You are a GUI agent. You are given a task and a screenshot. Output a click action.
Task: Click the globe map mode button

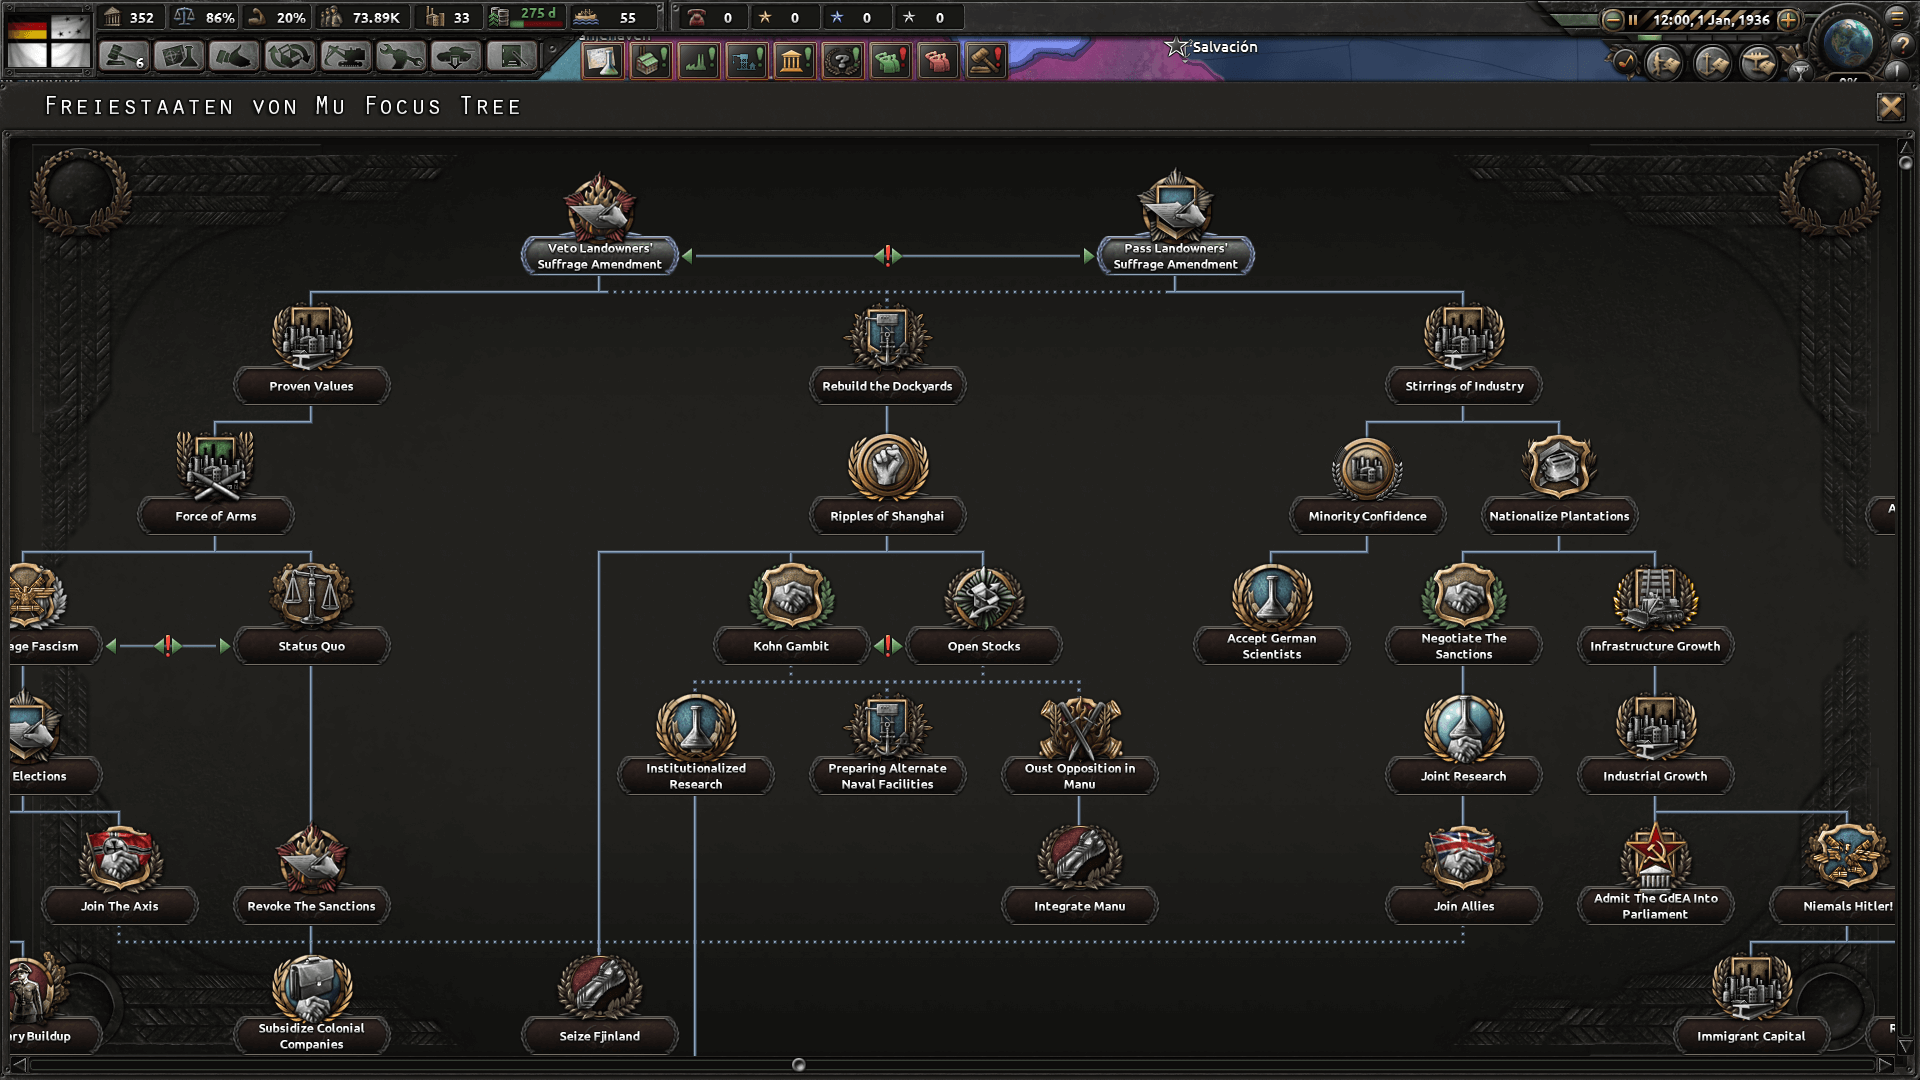click(1847, 42)
